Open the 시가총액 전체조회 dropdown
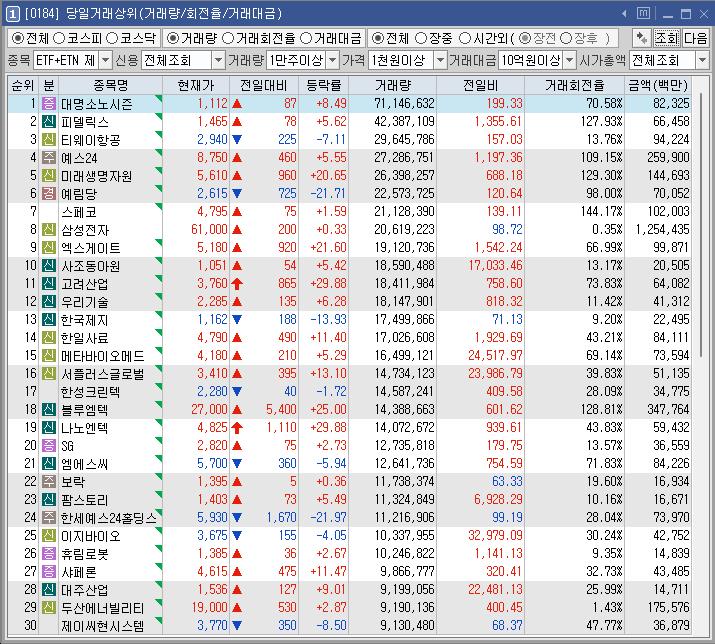Screen dimensions: 715x644 (702, 60)
